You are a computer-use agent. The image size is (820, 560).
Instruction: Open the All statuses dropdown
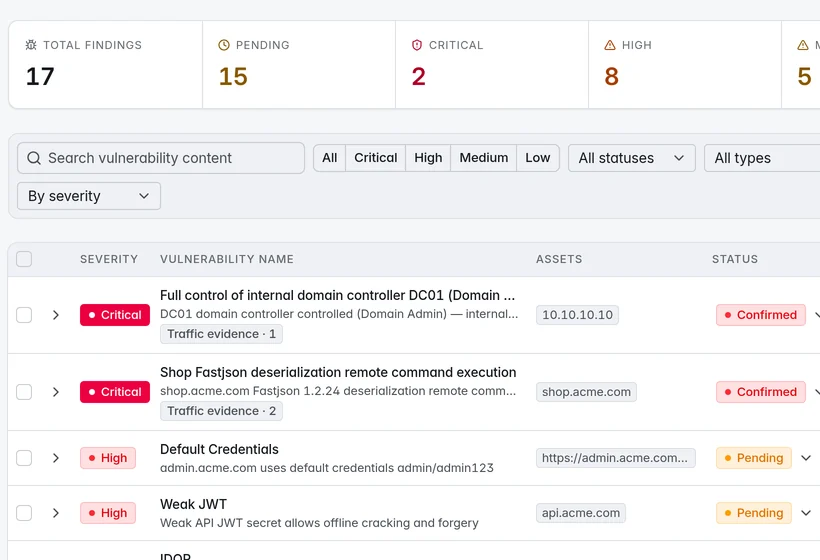[x=632, y=158]
